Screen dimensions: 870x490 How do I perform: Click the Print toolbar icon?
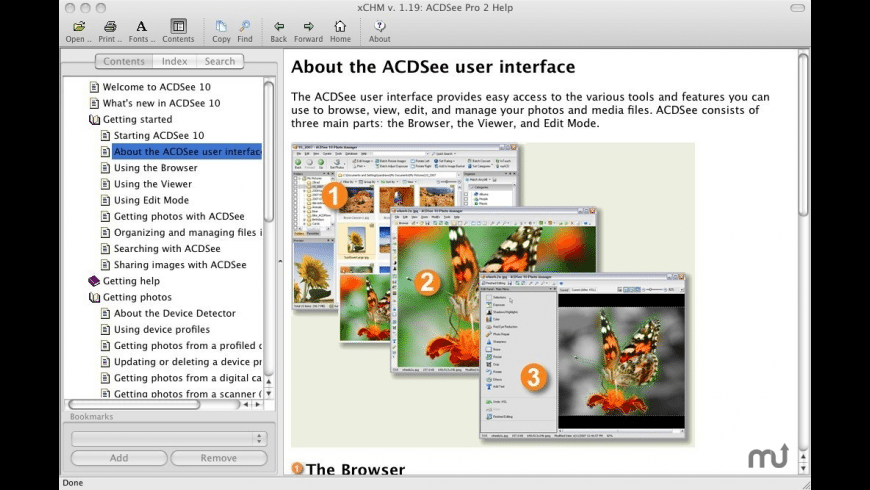(x=110, y=26)
